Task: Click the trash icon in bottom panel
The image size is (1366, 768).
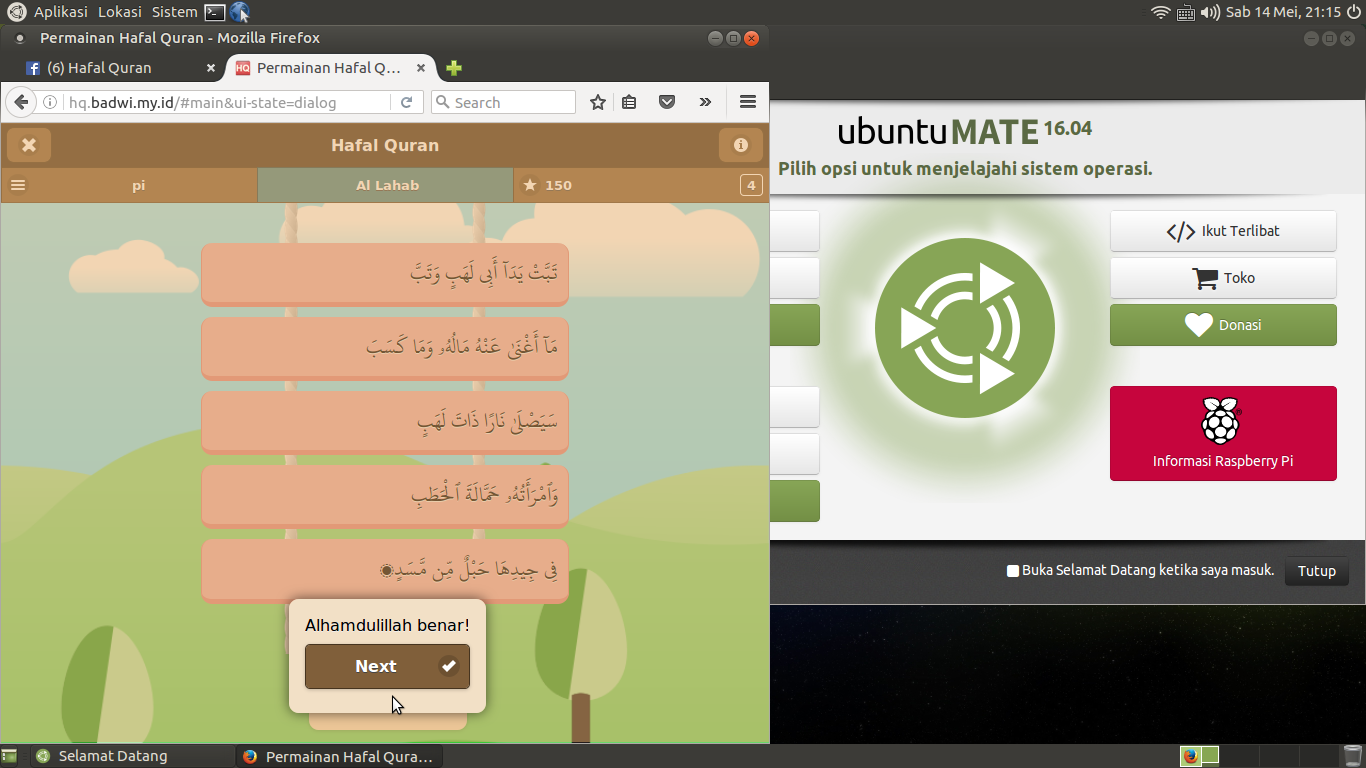Action: [x=1352, y=756]
